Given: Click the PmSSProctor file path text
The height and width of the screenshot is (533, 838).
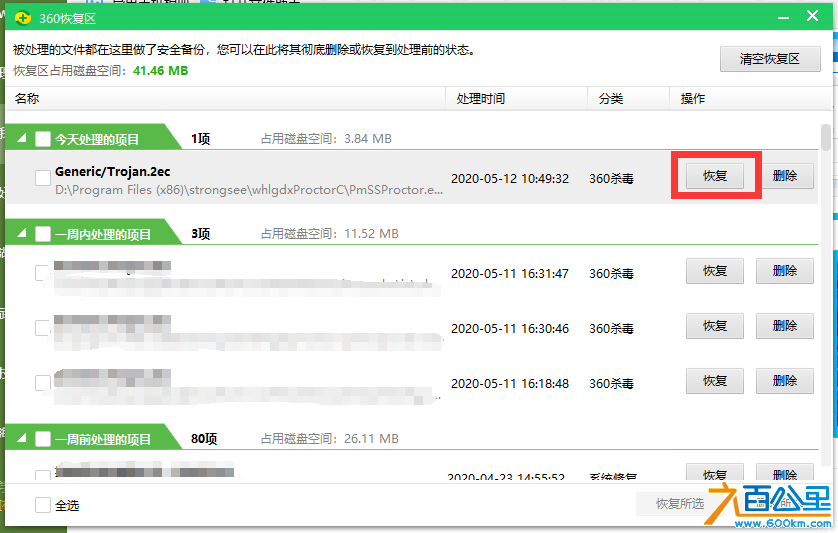Looking at the screenshot, I should point(249,190).
